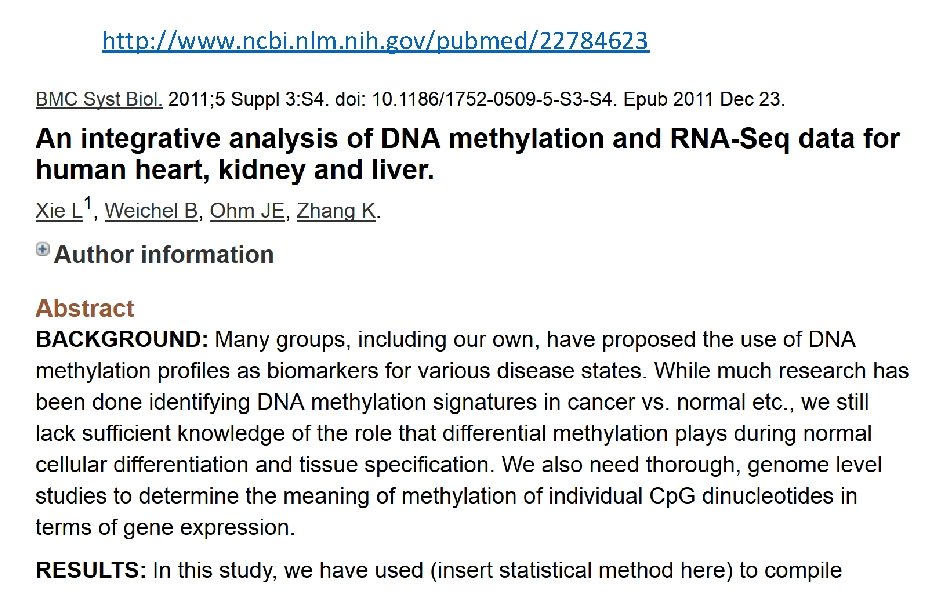Viewport: 936px width, 612px height.
Task: Click the superscript 1 affiliation marker
Action: (x=88, y=204)
